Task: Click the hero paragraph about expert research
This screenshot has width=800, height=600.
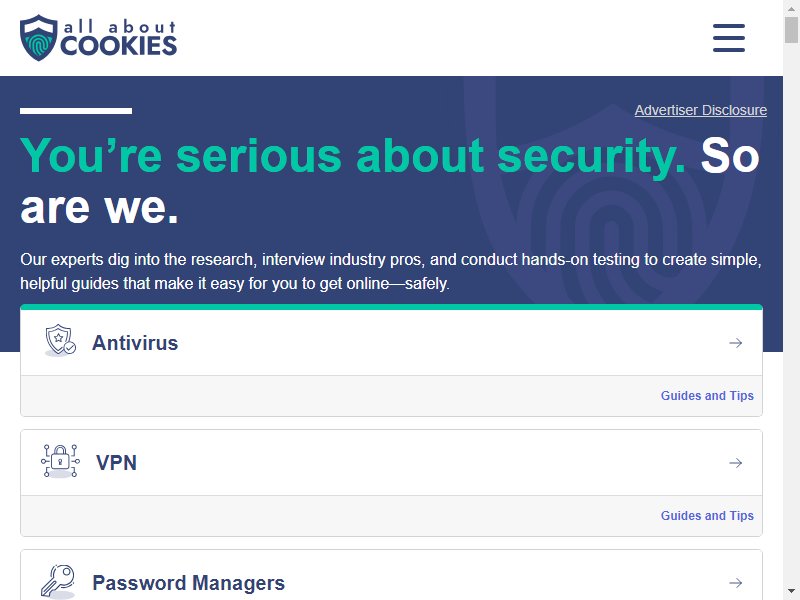Action: click(x=391, y=271)
